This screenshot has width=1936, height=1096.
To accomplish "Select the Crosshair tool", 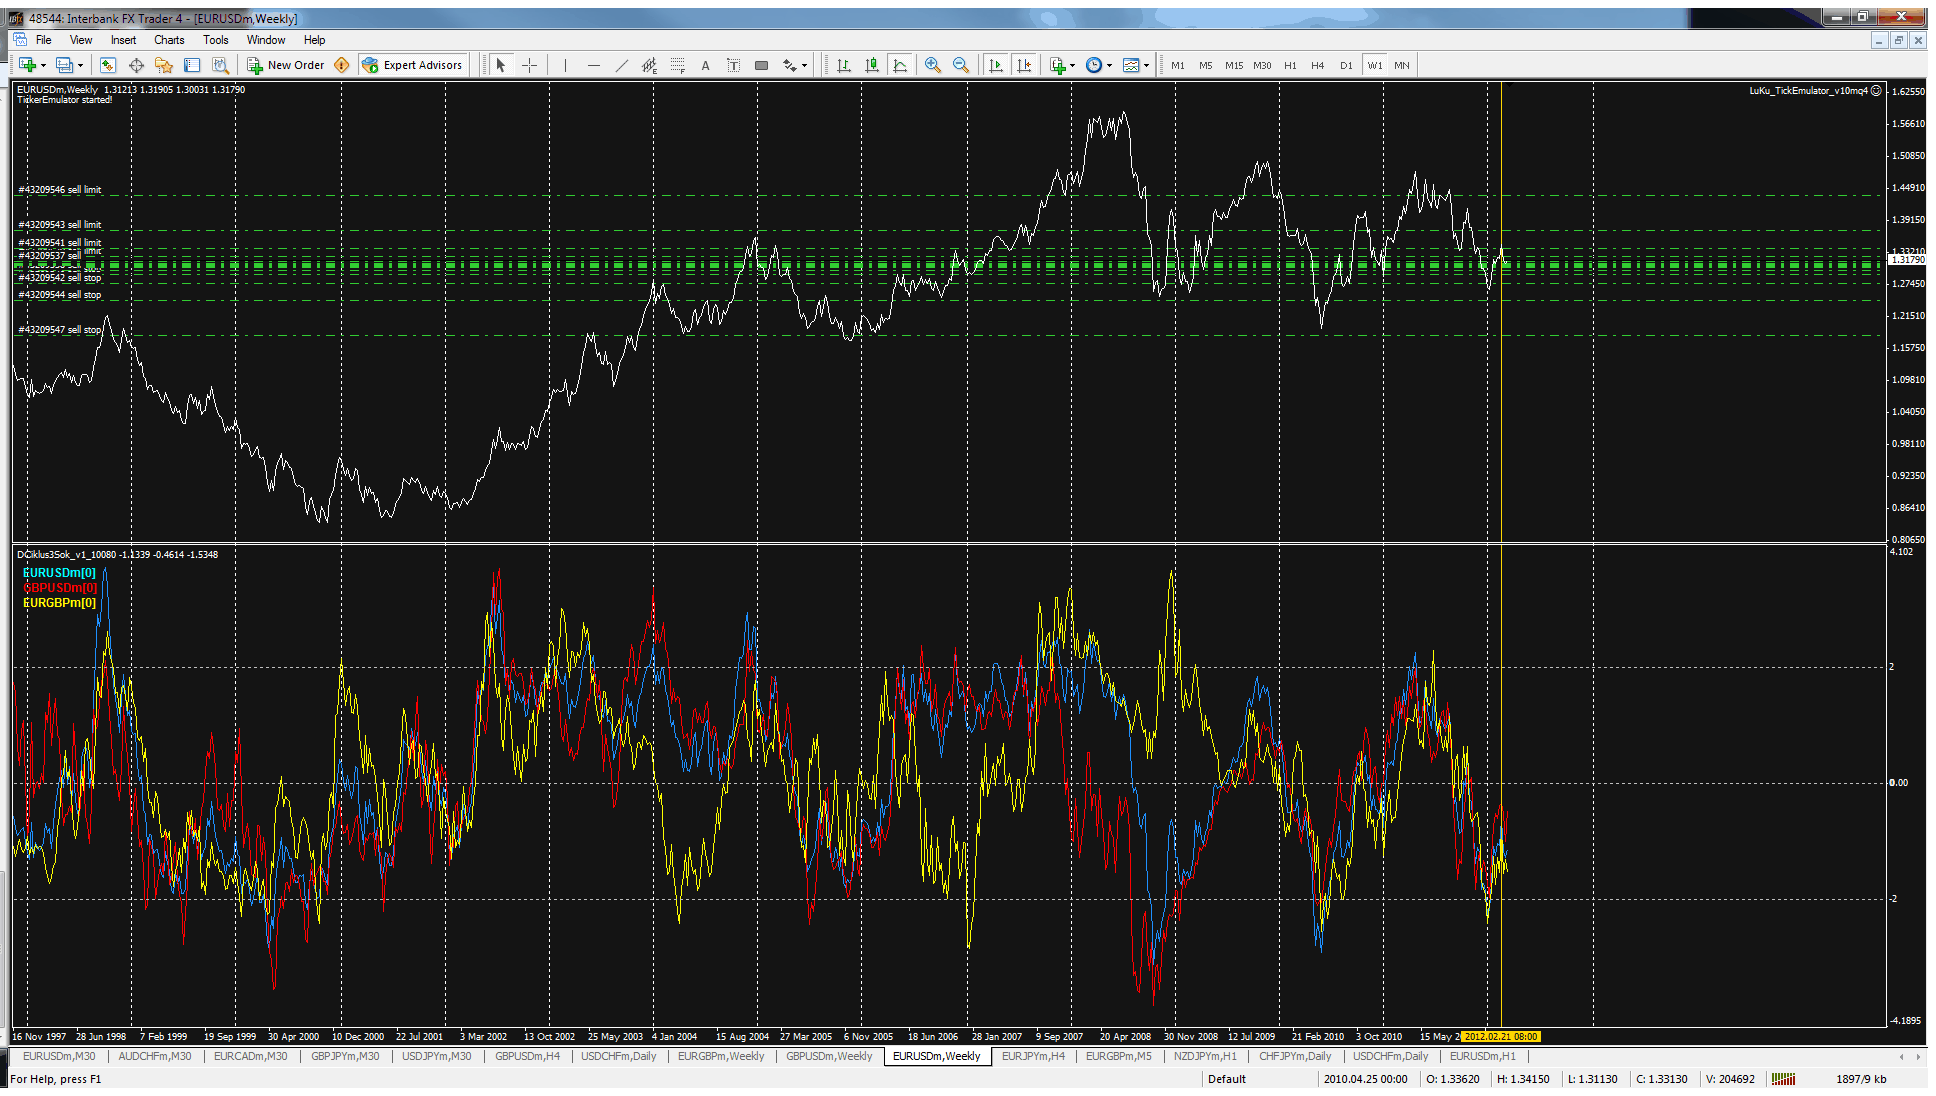I will pyautogui.click(x=530, y=65).
